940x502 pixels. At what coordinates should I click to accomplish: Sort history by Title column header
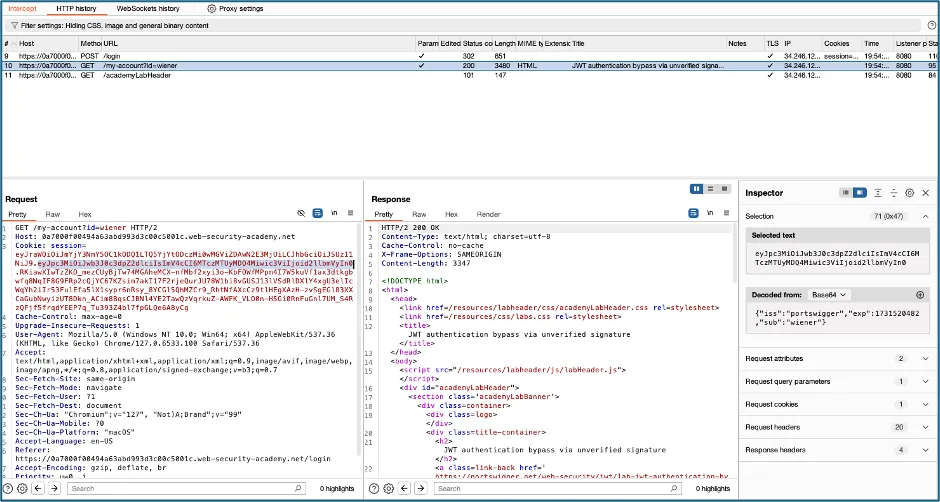(x=648, y=44)
